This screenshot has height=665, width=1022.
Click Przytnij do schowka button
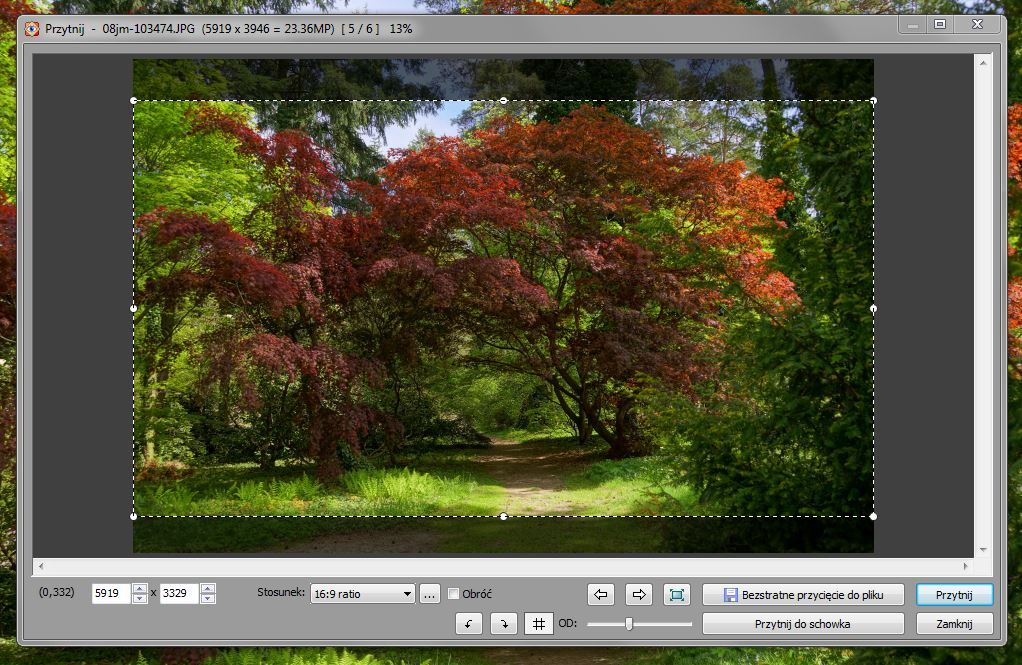[803, 624]
